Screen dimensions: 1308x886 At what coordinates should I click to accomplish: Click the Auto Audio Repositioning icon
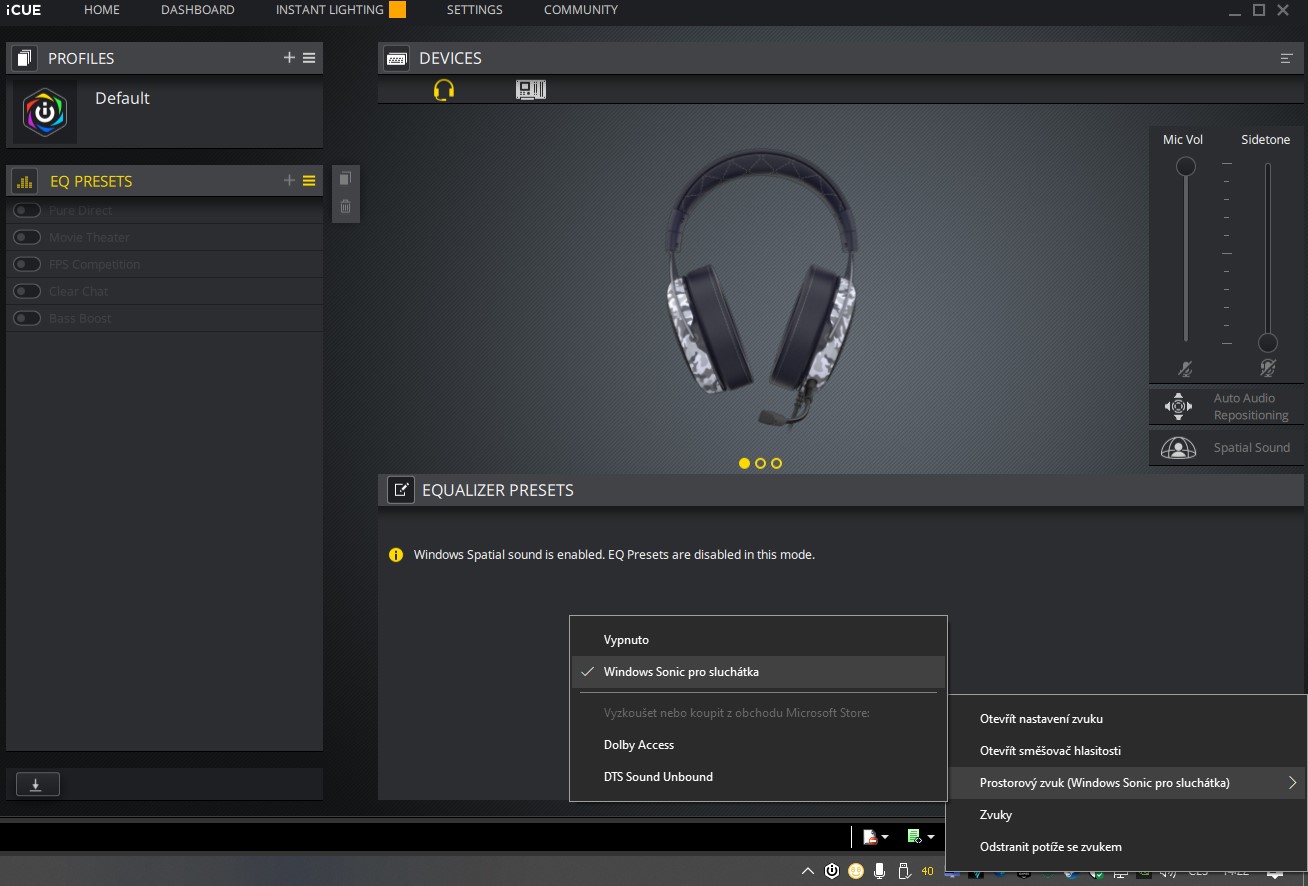point(1178,406)
